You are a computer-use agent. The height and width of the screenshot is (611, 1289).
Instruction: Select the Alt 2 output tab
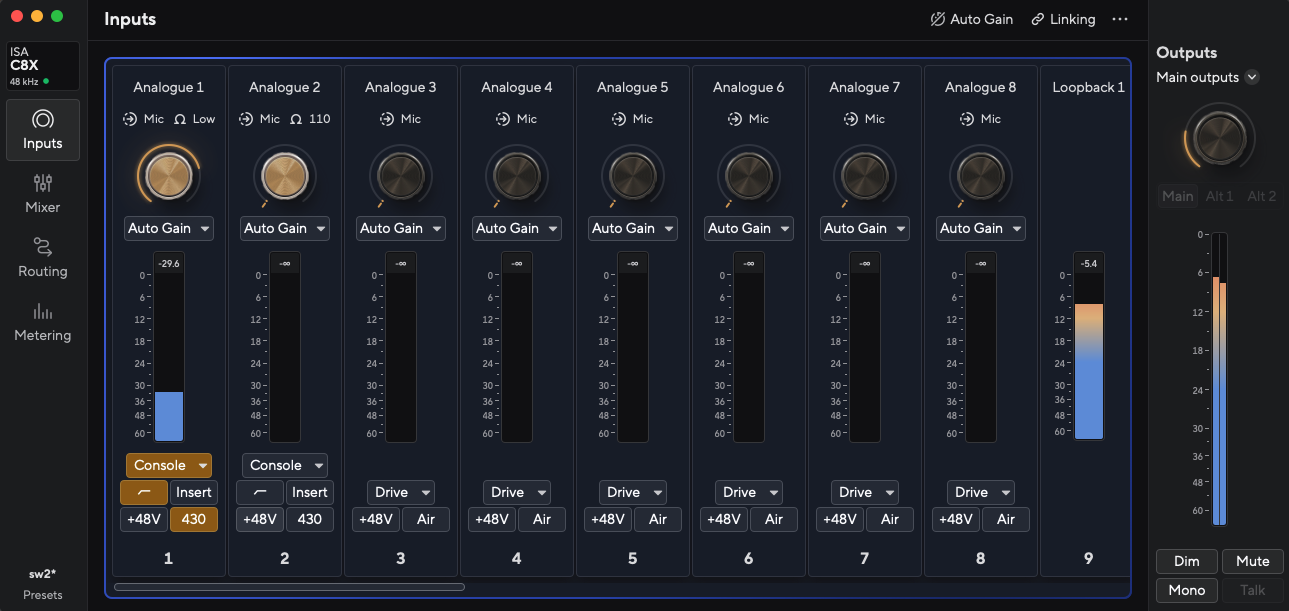tap(1261, 196)
